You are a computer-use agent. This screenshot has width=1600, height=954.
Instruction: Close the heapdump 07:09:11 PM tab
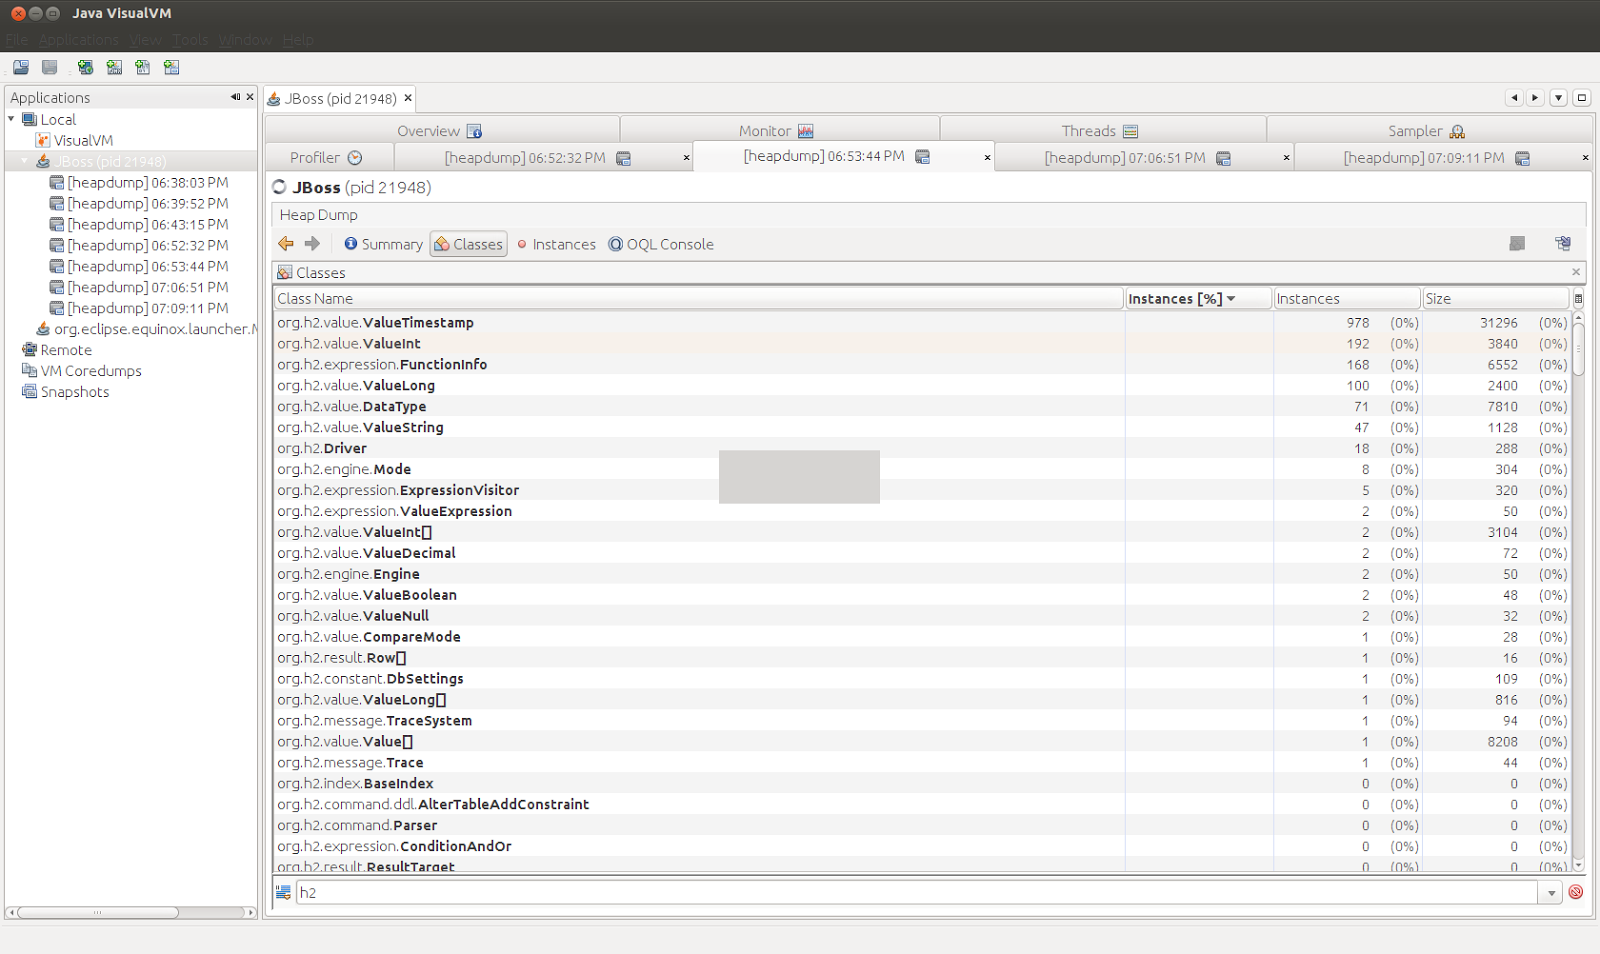[1585, 158]
